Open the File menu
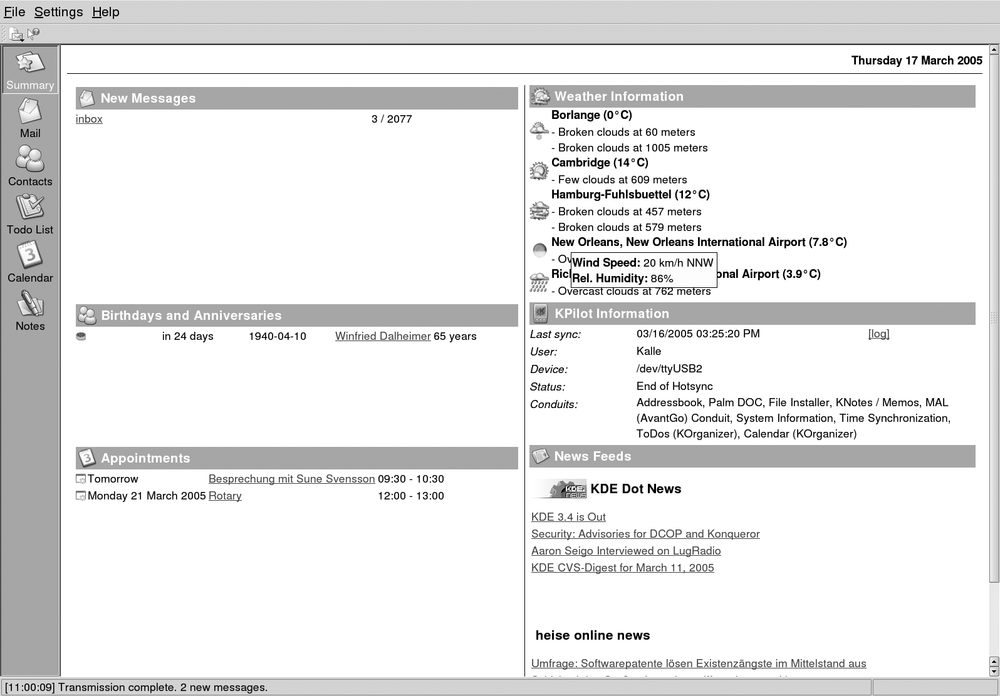 point(14,11)
